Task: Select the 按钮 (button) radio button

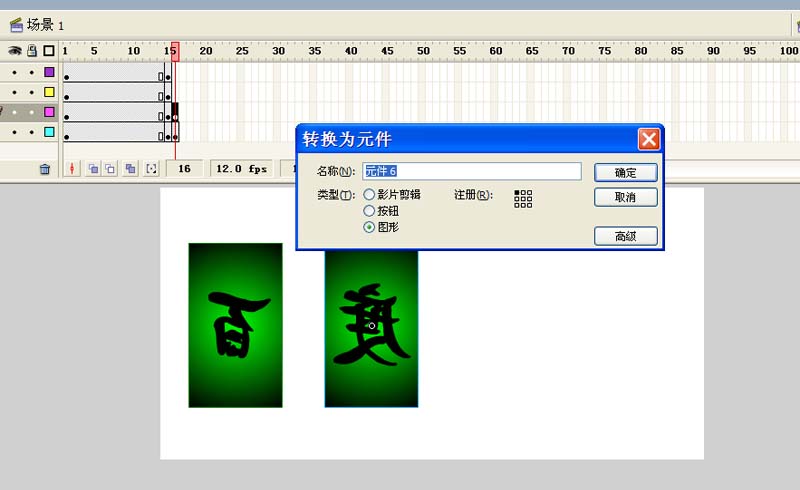Action: coord(369,211)
